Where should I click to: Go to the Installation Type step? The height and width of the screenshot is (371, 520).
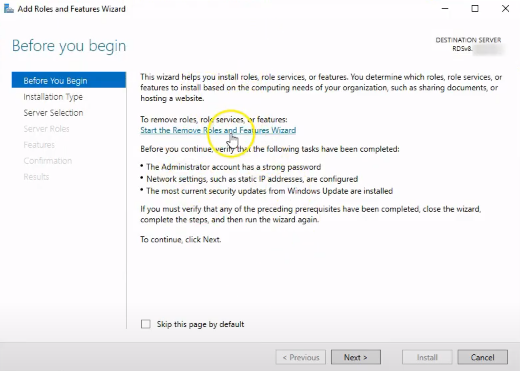(x=53, y=97)
